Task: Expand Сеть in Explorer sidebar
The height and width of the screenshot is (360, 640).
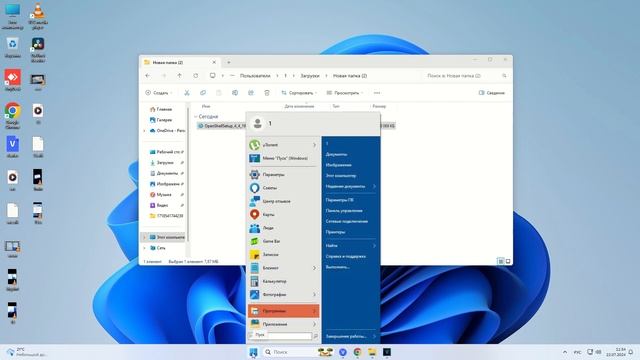Action: tap(144, 248)
